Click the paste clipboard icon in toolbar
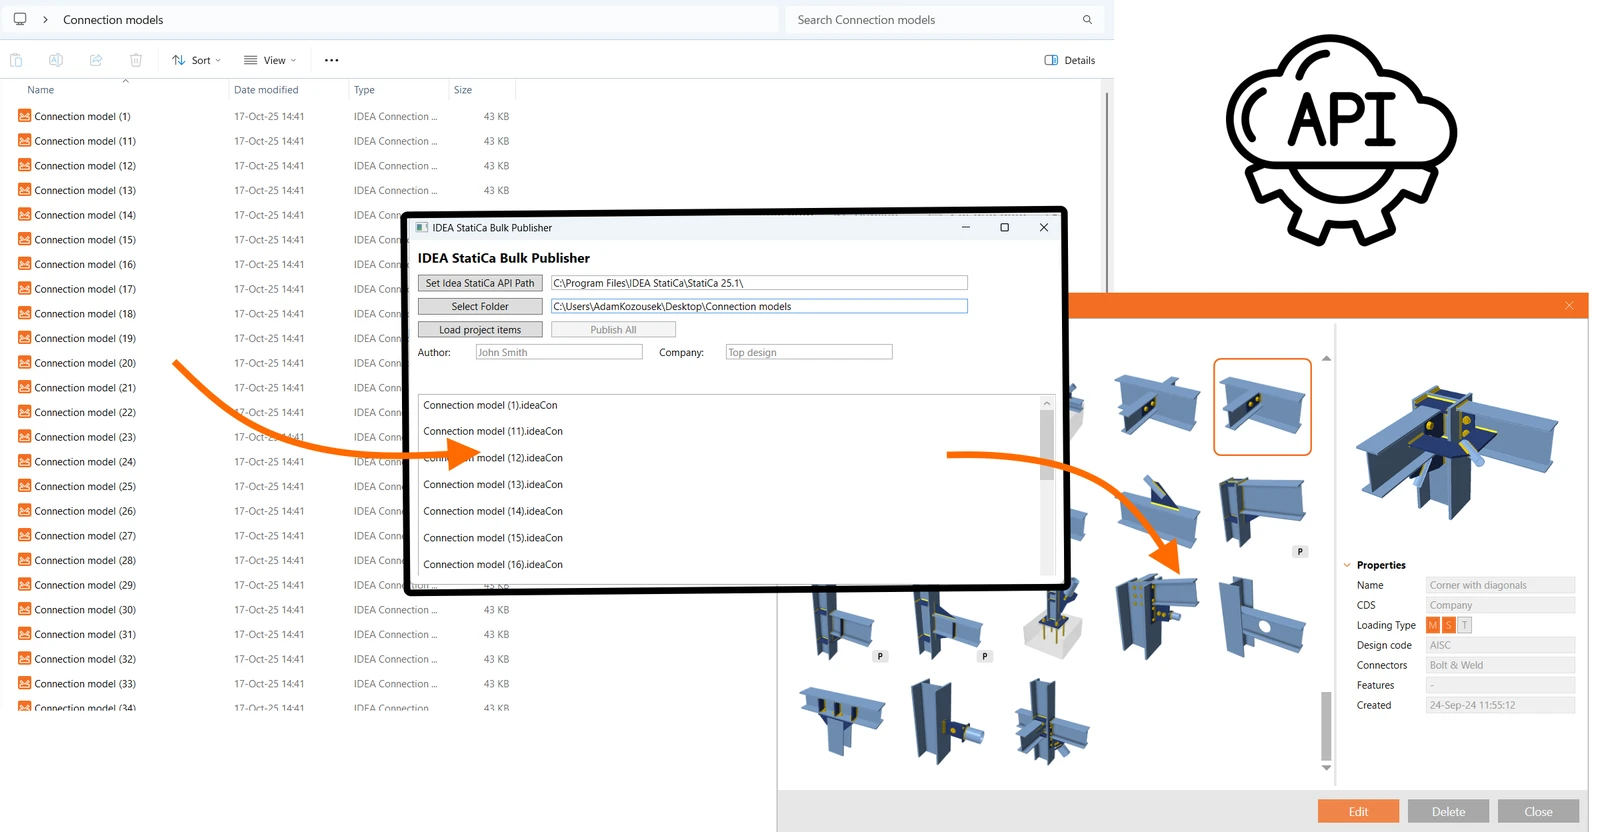The image size is (1600, 840). point(16,60)
